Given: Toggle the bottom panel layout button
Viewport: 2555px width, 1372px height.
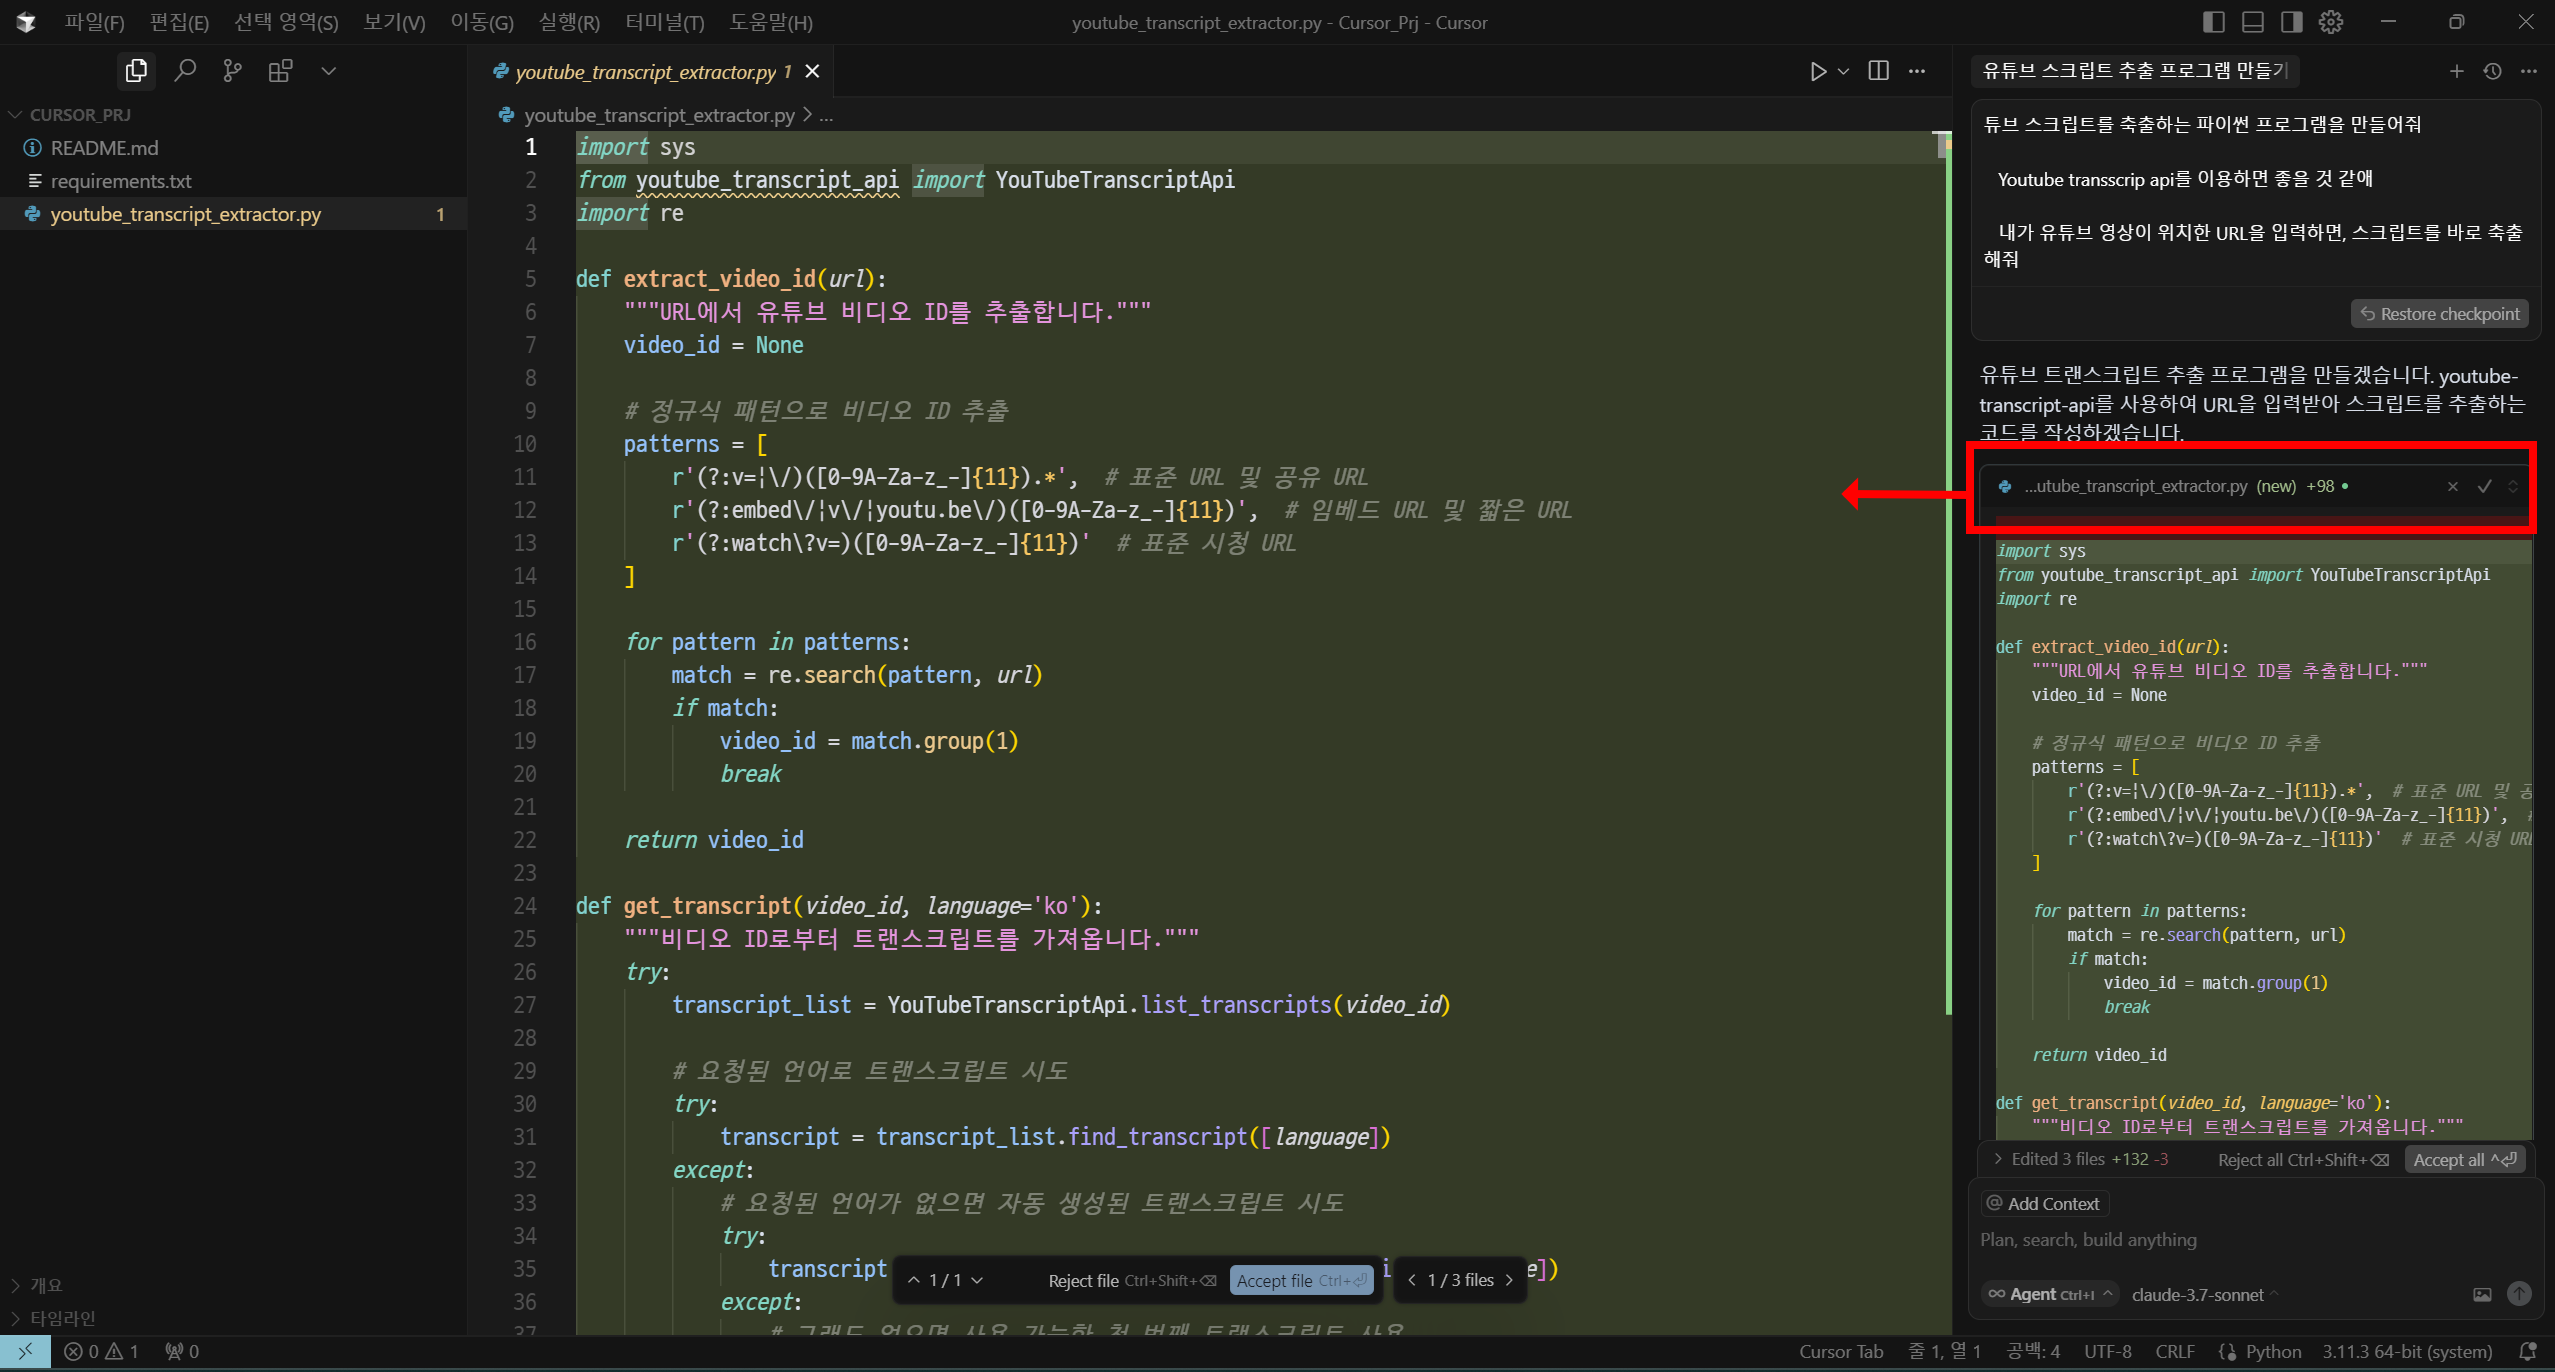Looking at the screenshot, I should click(2253, 22).
